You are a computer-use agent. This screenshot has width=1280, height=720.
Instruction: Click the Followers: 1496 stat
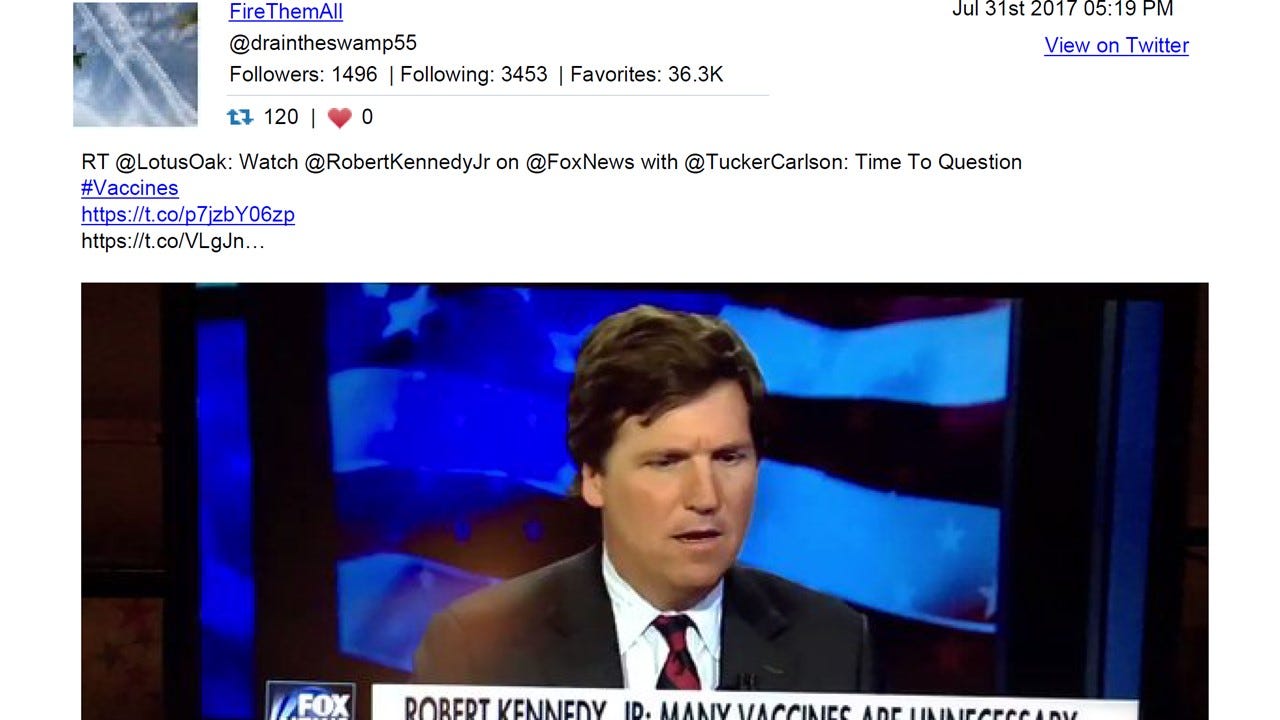(303, 74)
